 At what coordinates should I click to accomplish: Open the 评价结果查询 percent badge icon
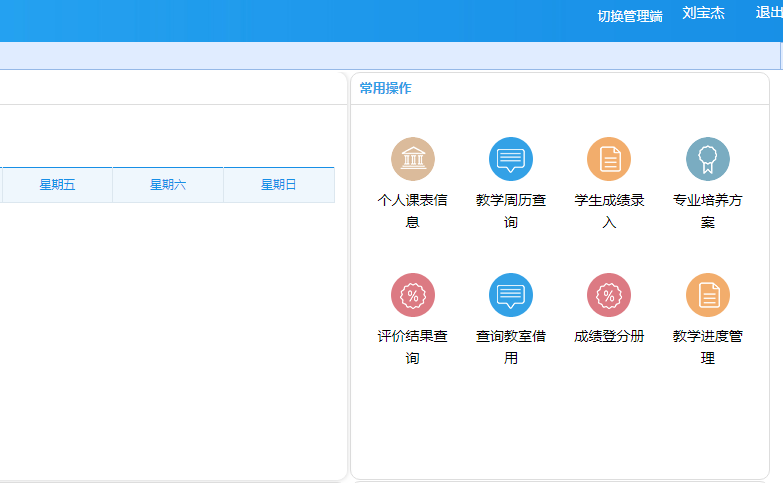pos(412,295)
